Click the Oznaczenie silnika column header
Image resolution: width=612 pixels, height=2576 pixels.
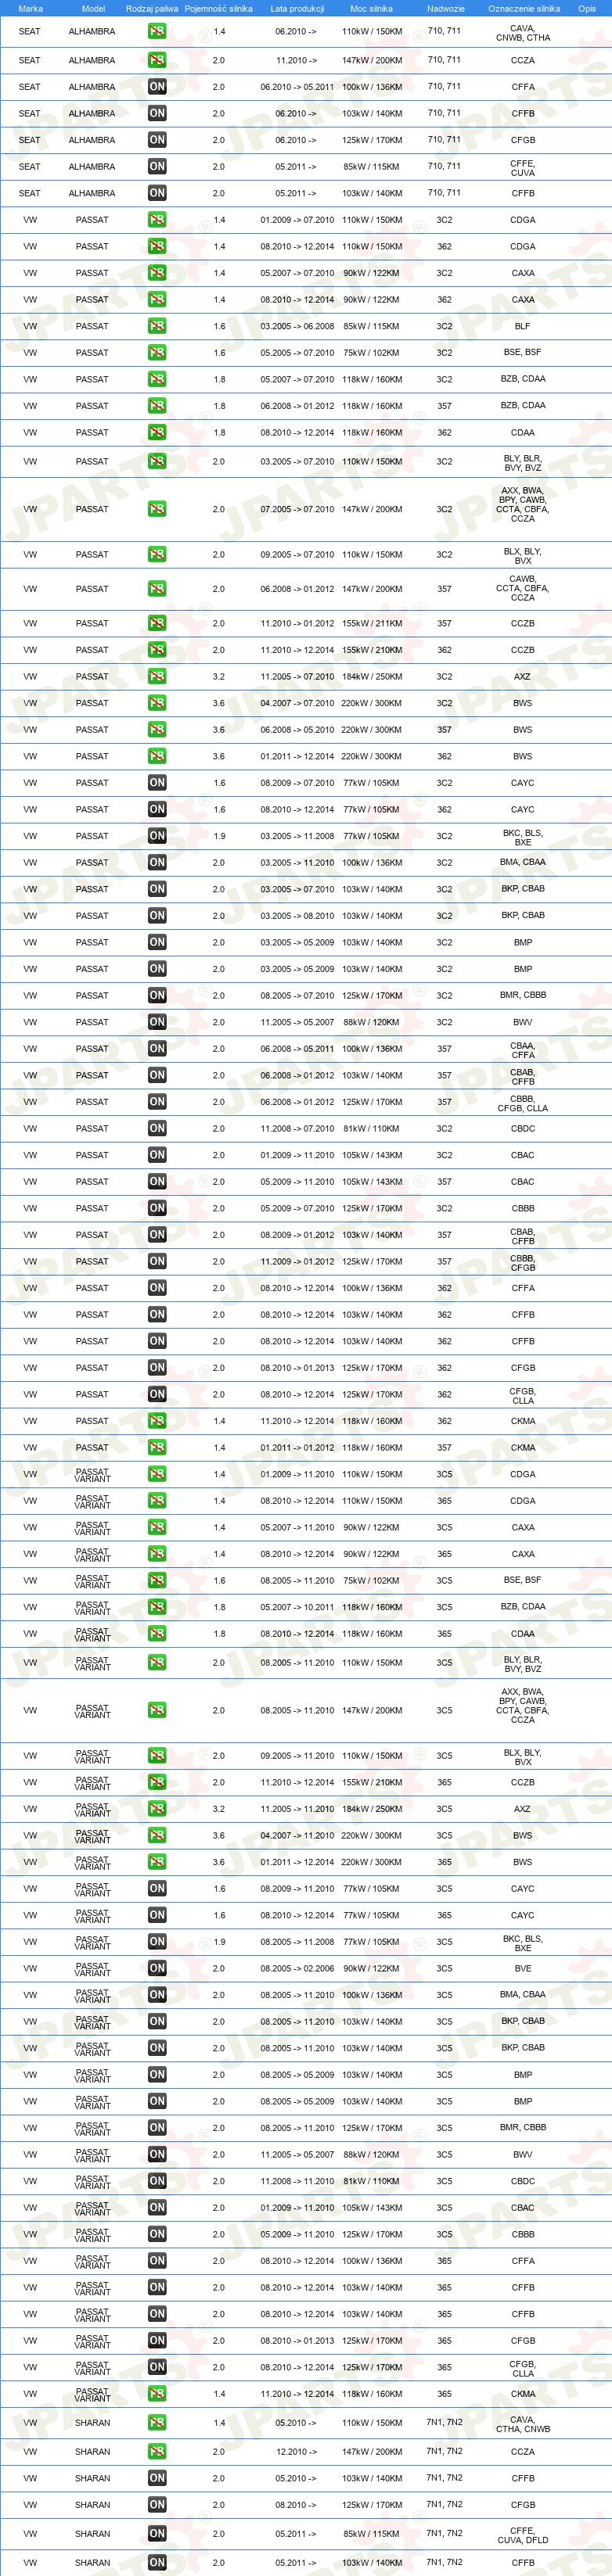(x=523, y=9)
